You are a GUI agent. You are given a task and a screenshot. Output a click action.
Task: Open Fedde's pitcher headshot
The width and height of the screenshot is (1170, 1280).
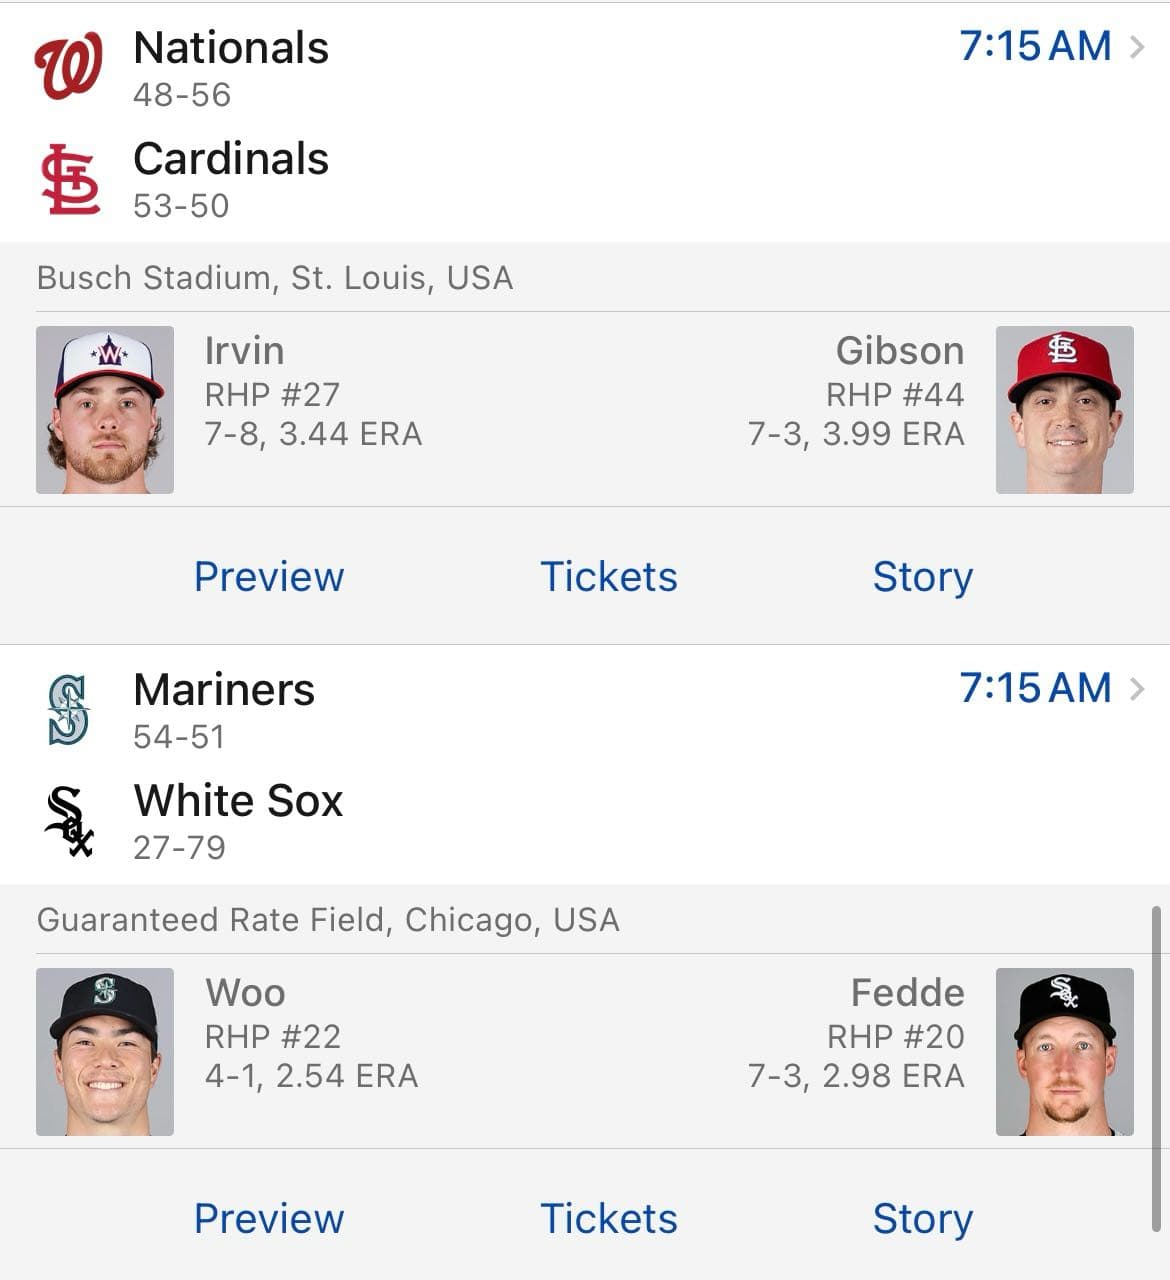tap(1064, 1052)
